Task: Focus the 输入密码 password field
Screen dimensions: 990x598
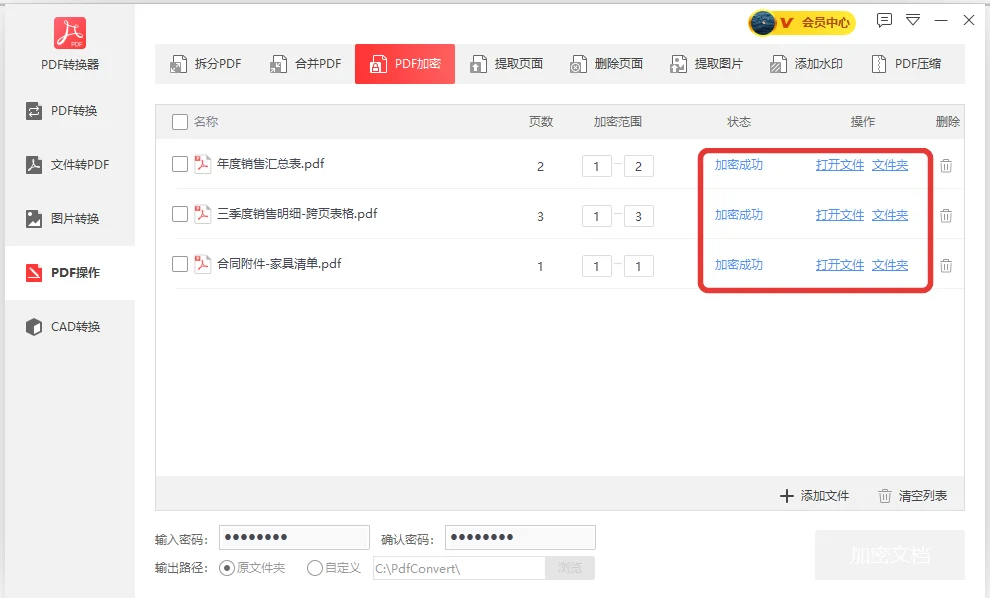Action: [294, 537]
